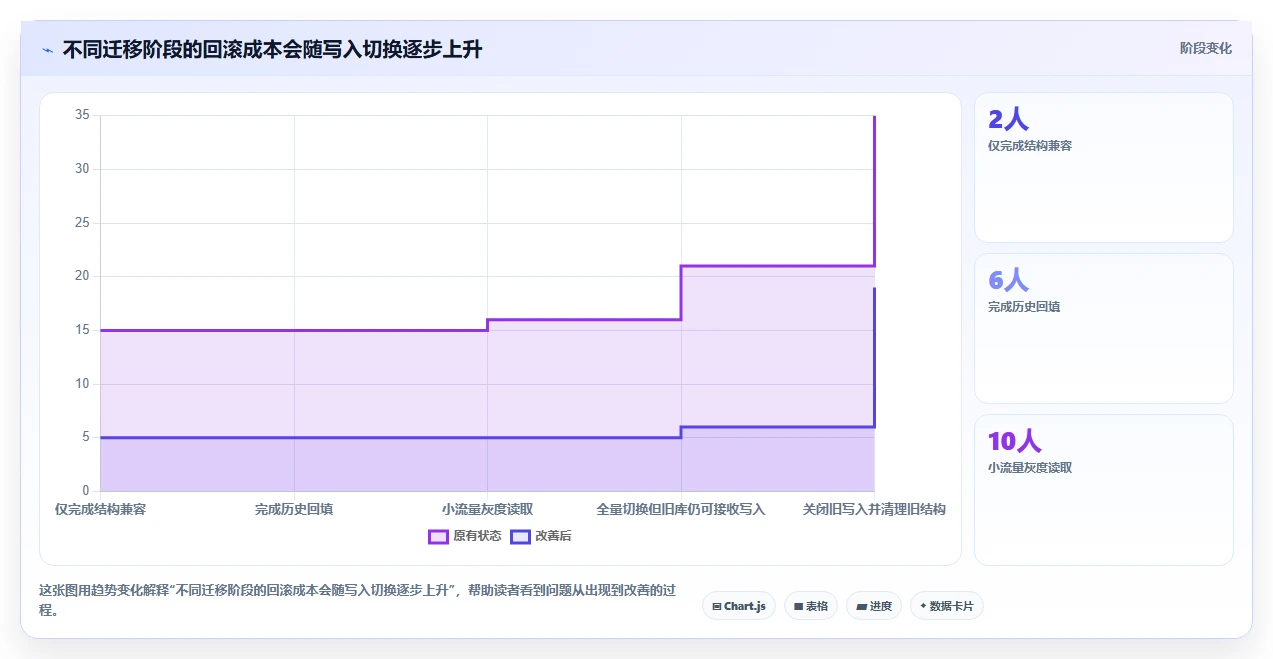This screenshot has width=1273, height=659.
Task: Click the purple 原有状态 legend swatch
Action: pos(438,536)
